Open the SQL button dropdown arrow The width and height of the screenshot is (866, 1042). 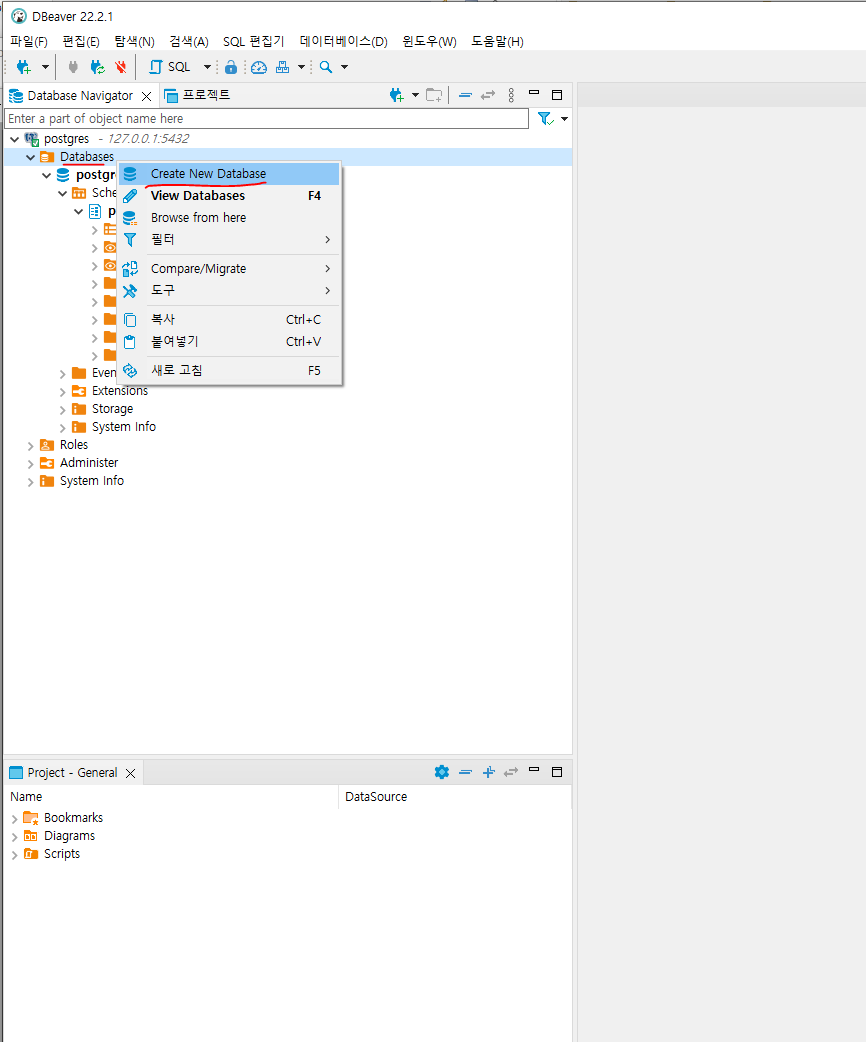[207, 67]
